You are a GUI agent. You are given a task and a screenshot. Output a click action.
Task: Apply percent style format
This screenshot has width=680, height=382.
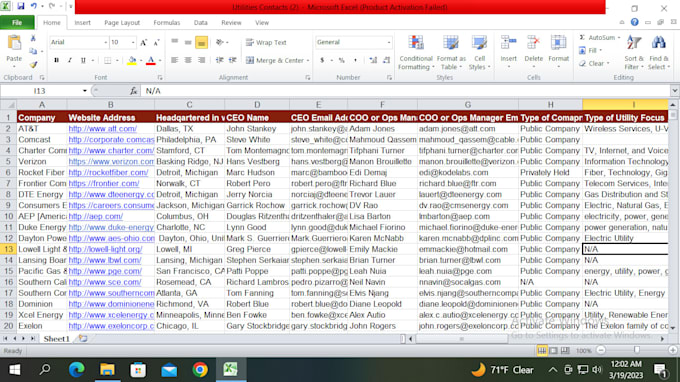point(342,60)
